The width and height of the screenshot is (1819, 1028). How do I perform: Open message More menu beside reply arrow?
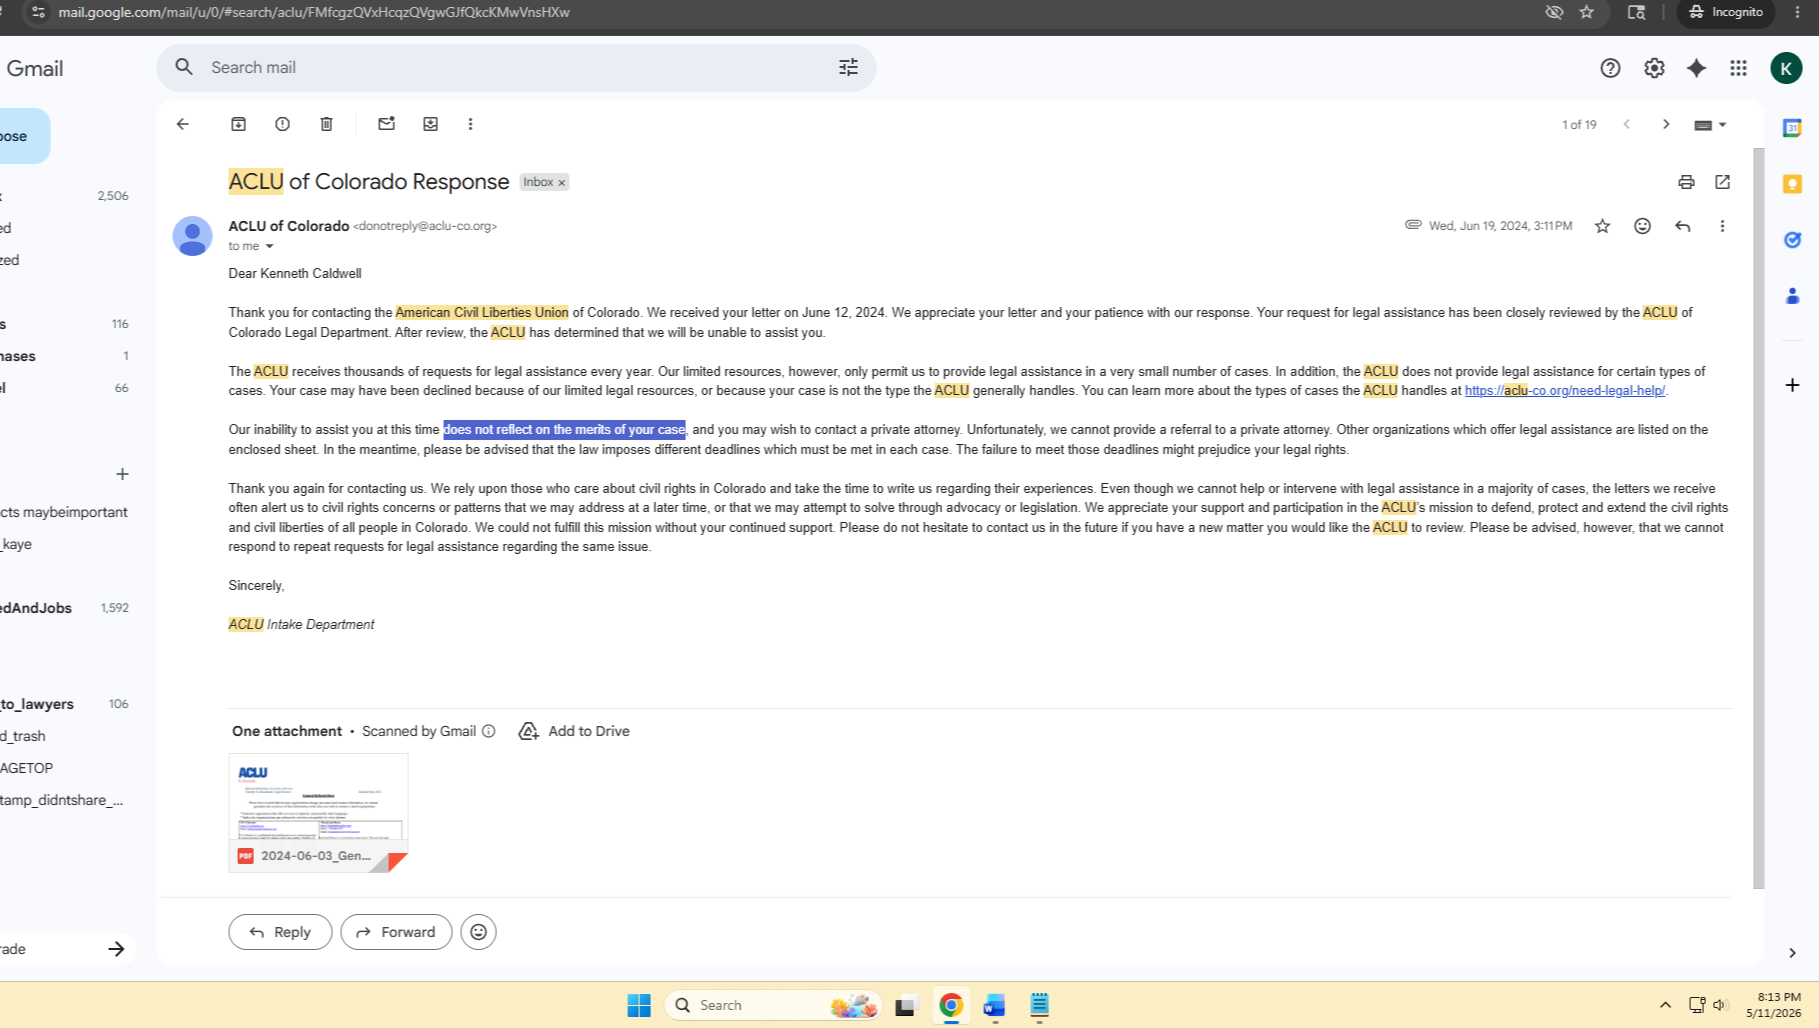[1722, 226]
